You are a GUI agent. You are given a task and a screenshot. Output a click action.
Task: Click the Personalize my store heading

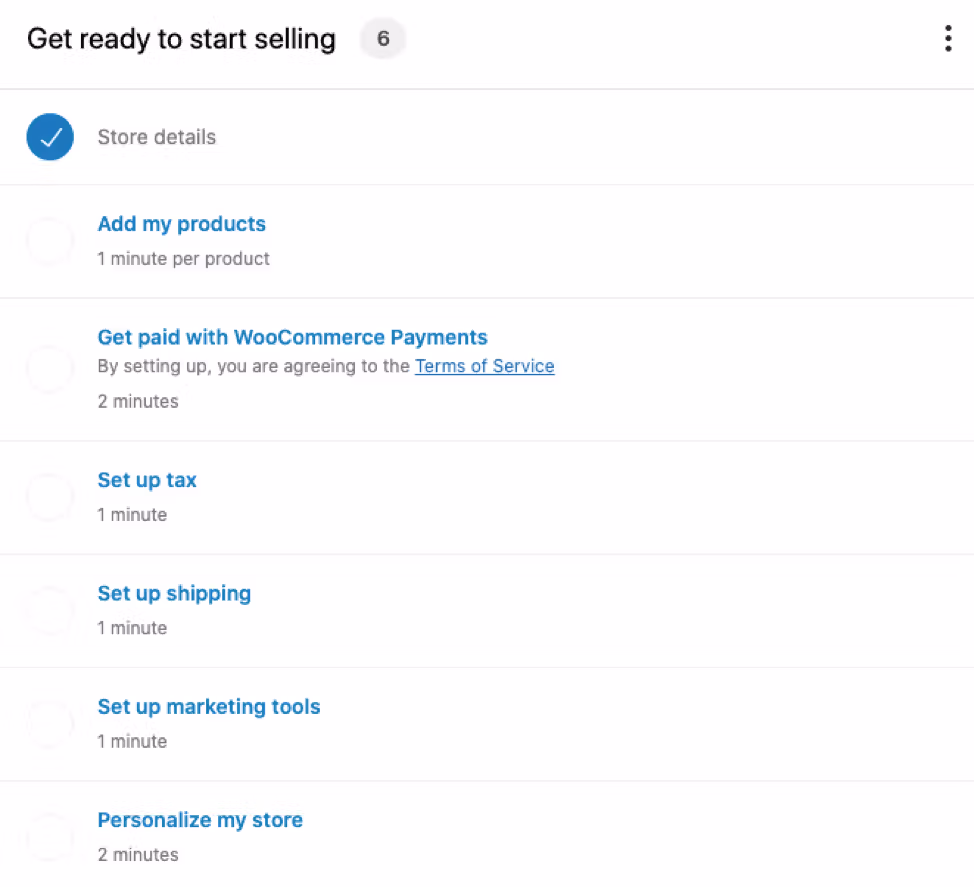(199, 819)
